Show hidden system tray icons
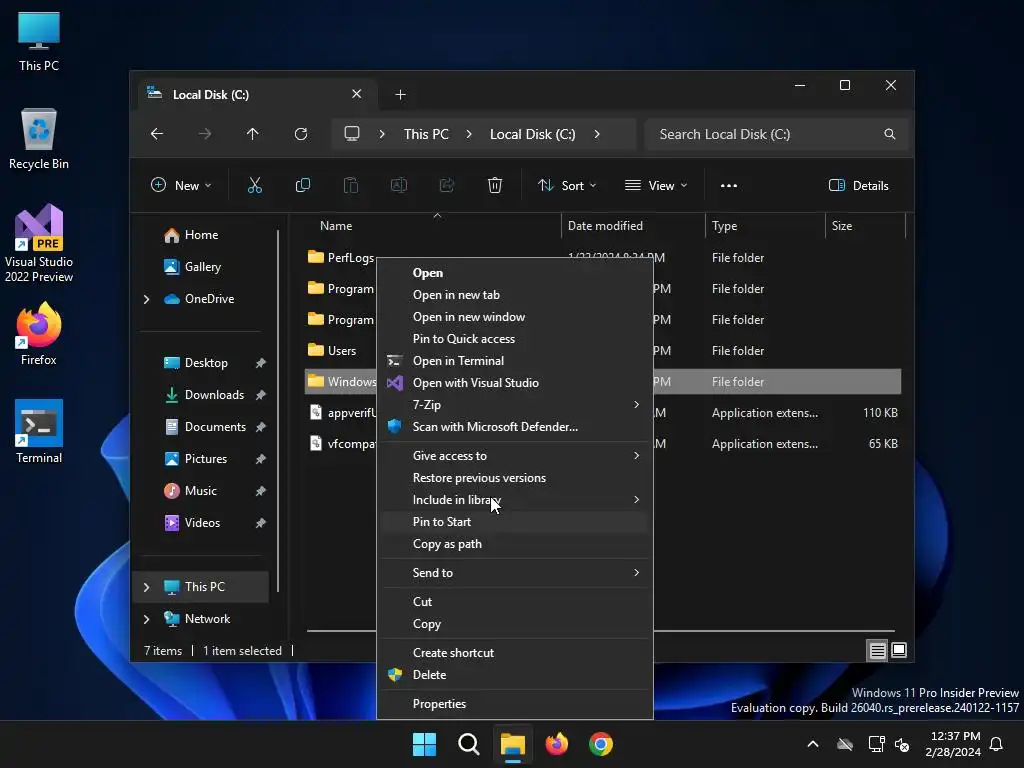This screenshot has width=1024, height=768. [x=813, y=744]
